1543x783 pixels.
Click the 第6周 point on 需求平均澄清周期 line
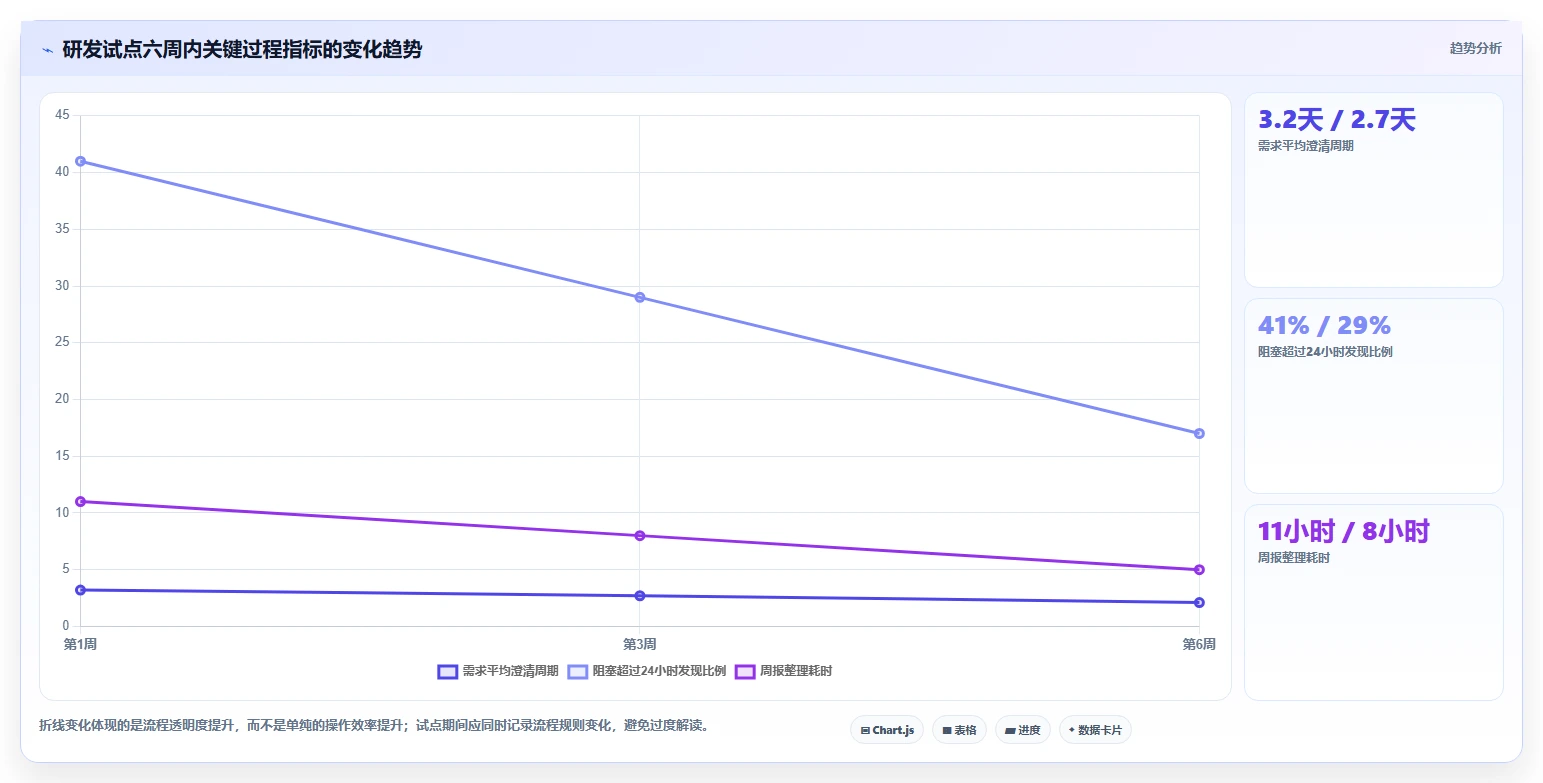coord(1199,602)
